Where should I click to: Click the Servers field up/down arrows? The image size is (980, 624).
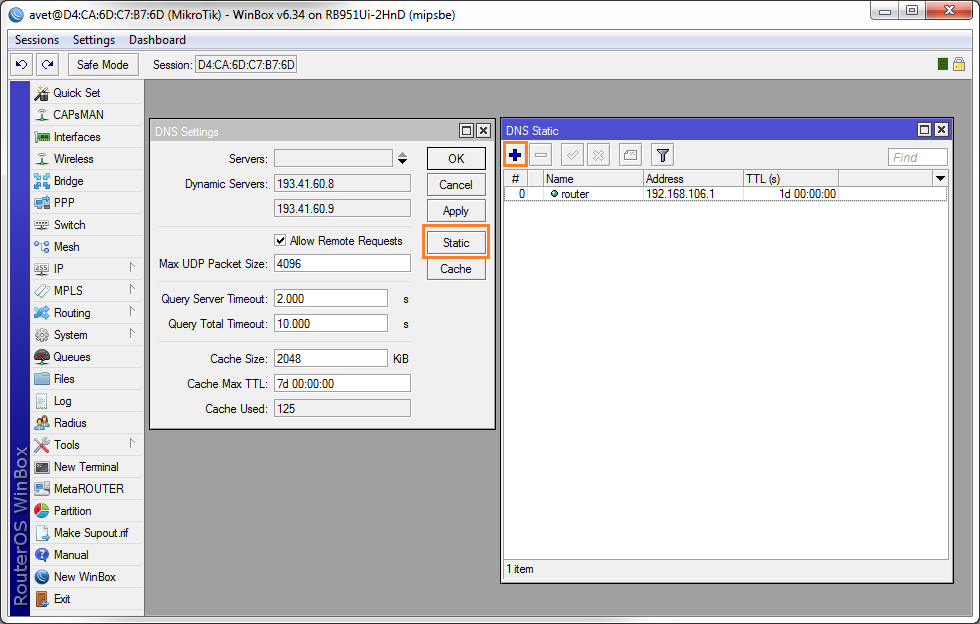click(402, 158)
